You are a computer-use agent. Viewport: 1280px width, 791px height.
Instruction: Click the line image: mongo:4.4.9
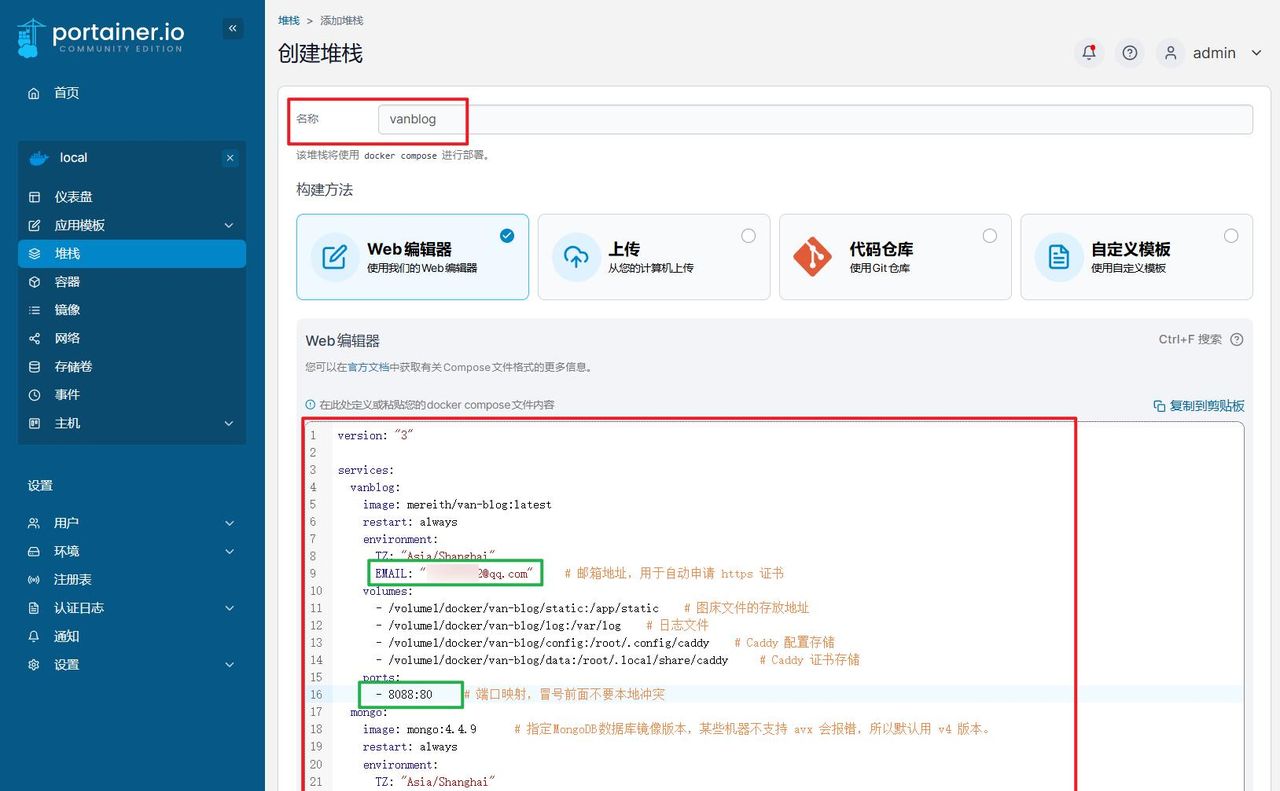[420, 729]
